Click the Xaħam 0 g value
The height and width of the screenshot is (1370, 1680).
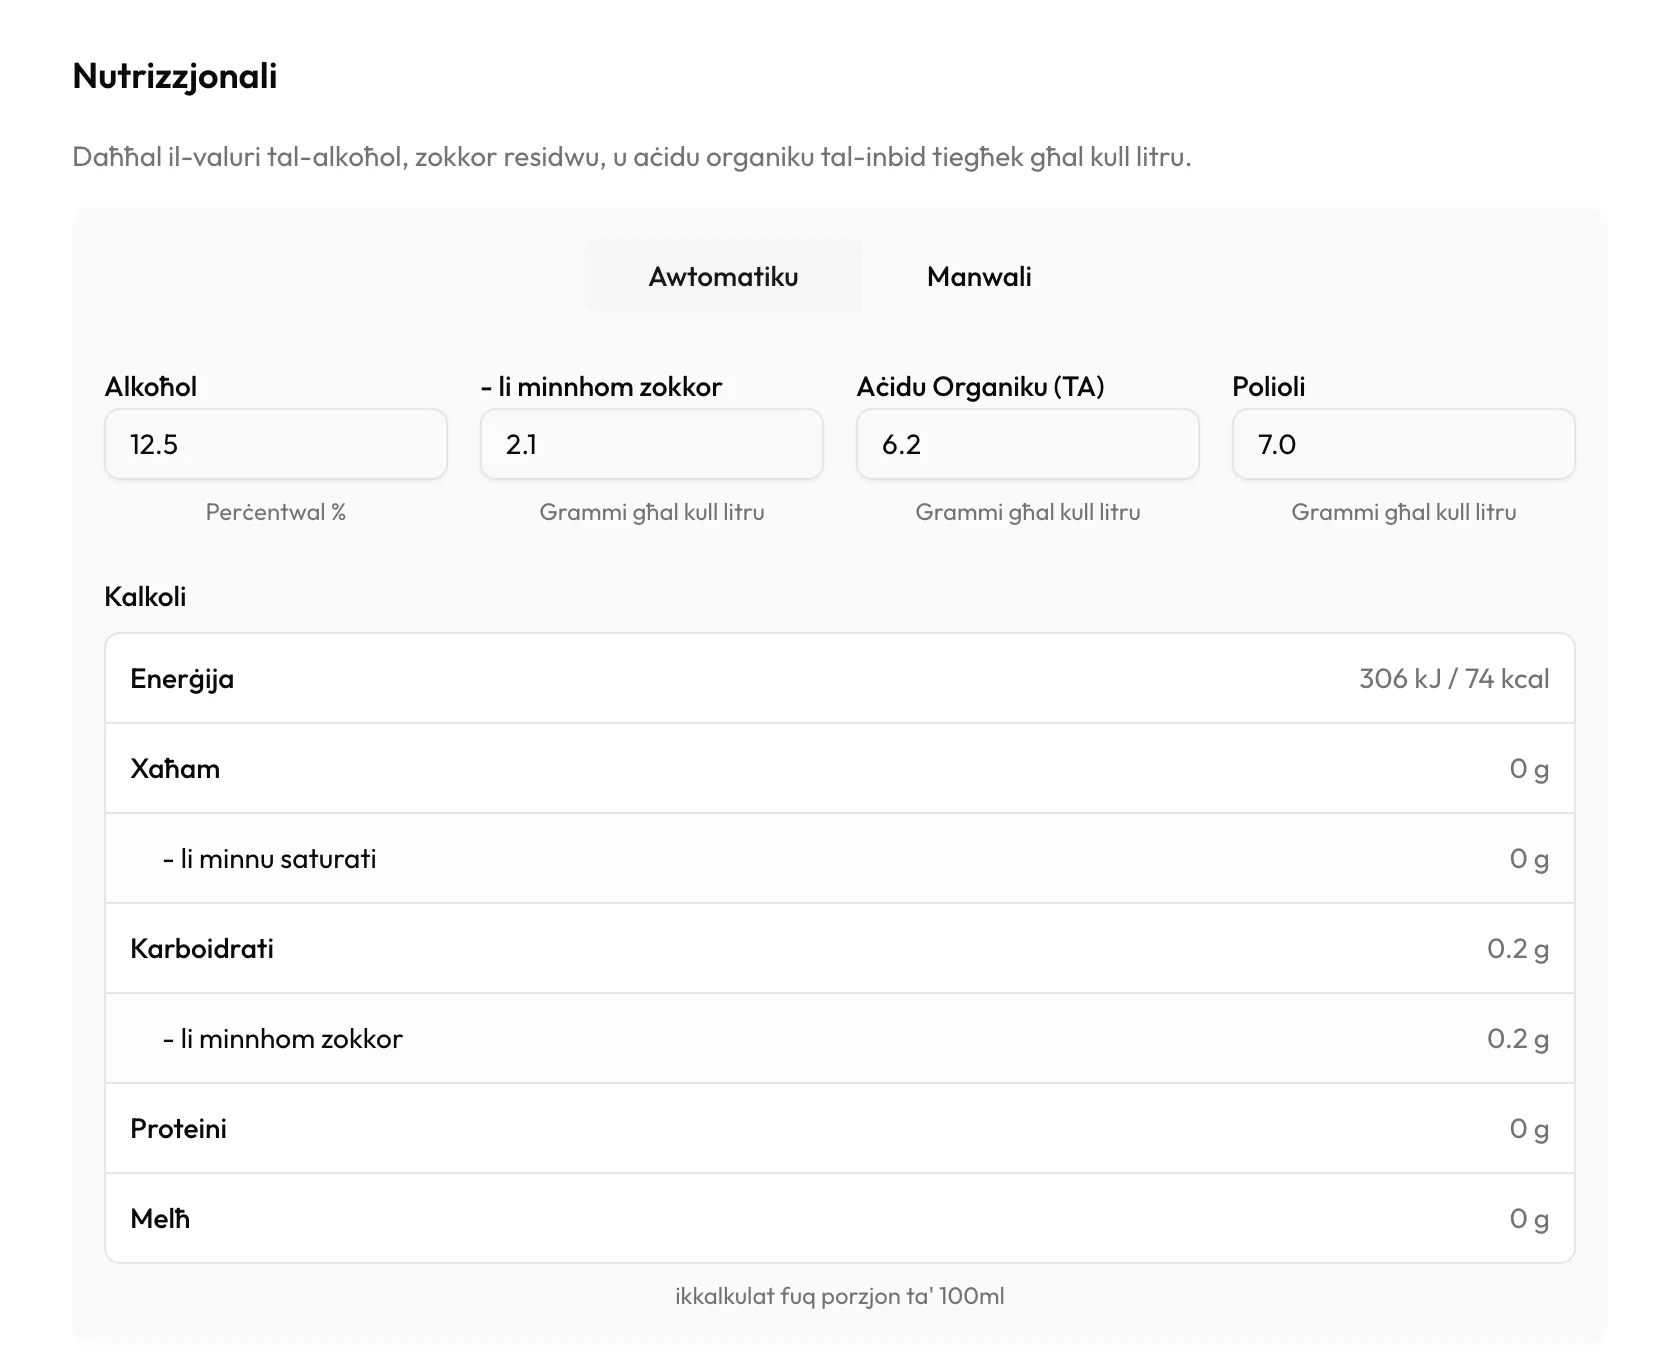[1530, 769]
